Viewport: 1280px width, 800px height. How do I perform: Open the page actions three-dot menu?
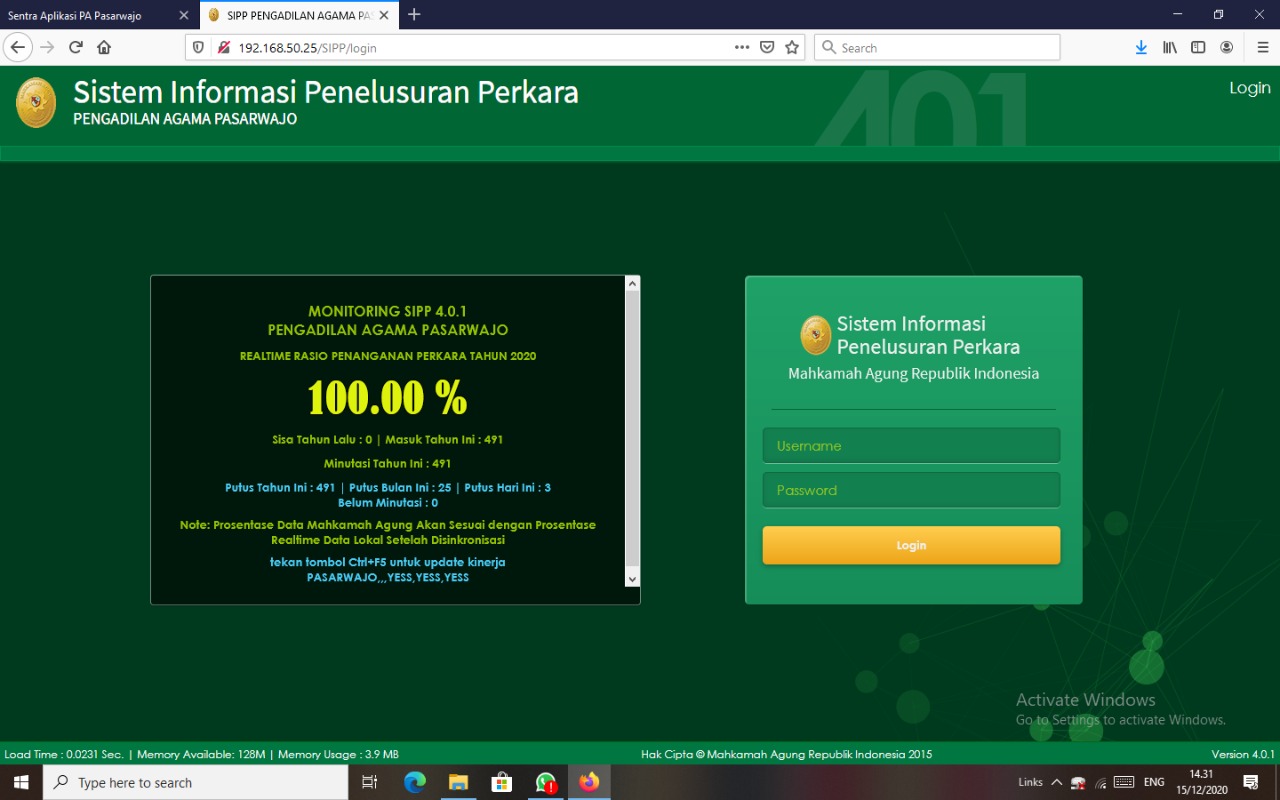742,47
